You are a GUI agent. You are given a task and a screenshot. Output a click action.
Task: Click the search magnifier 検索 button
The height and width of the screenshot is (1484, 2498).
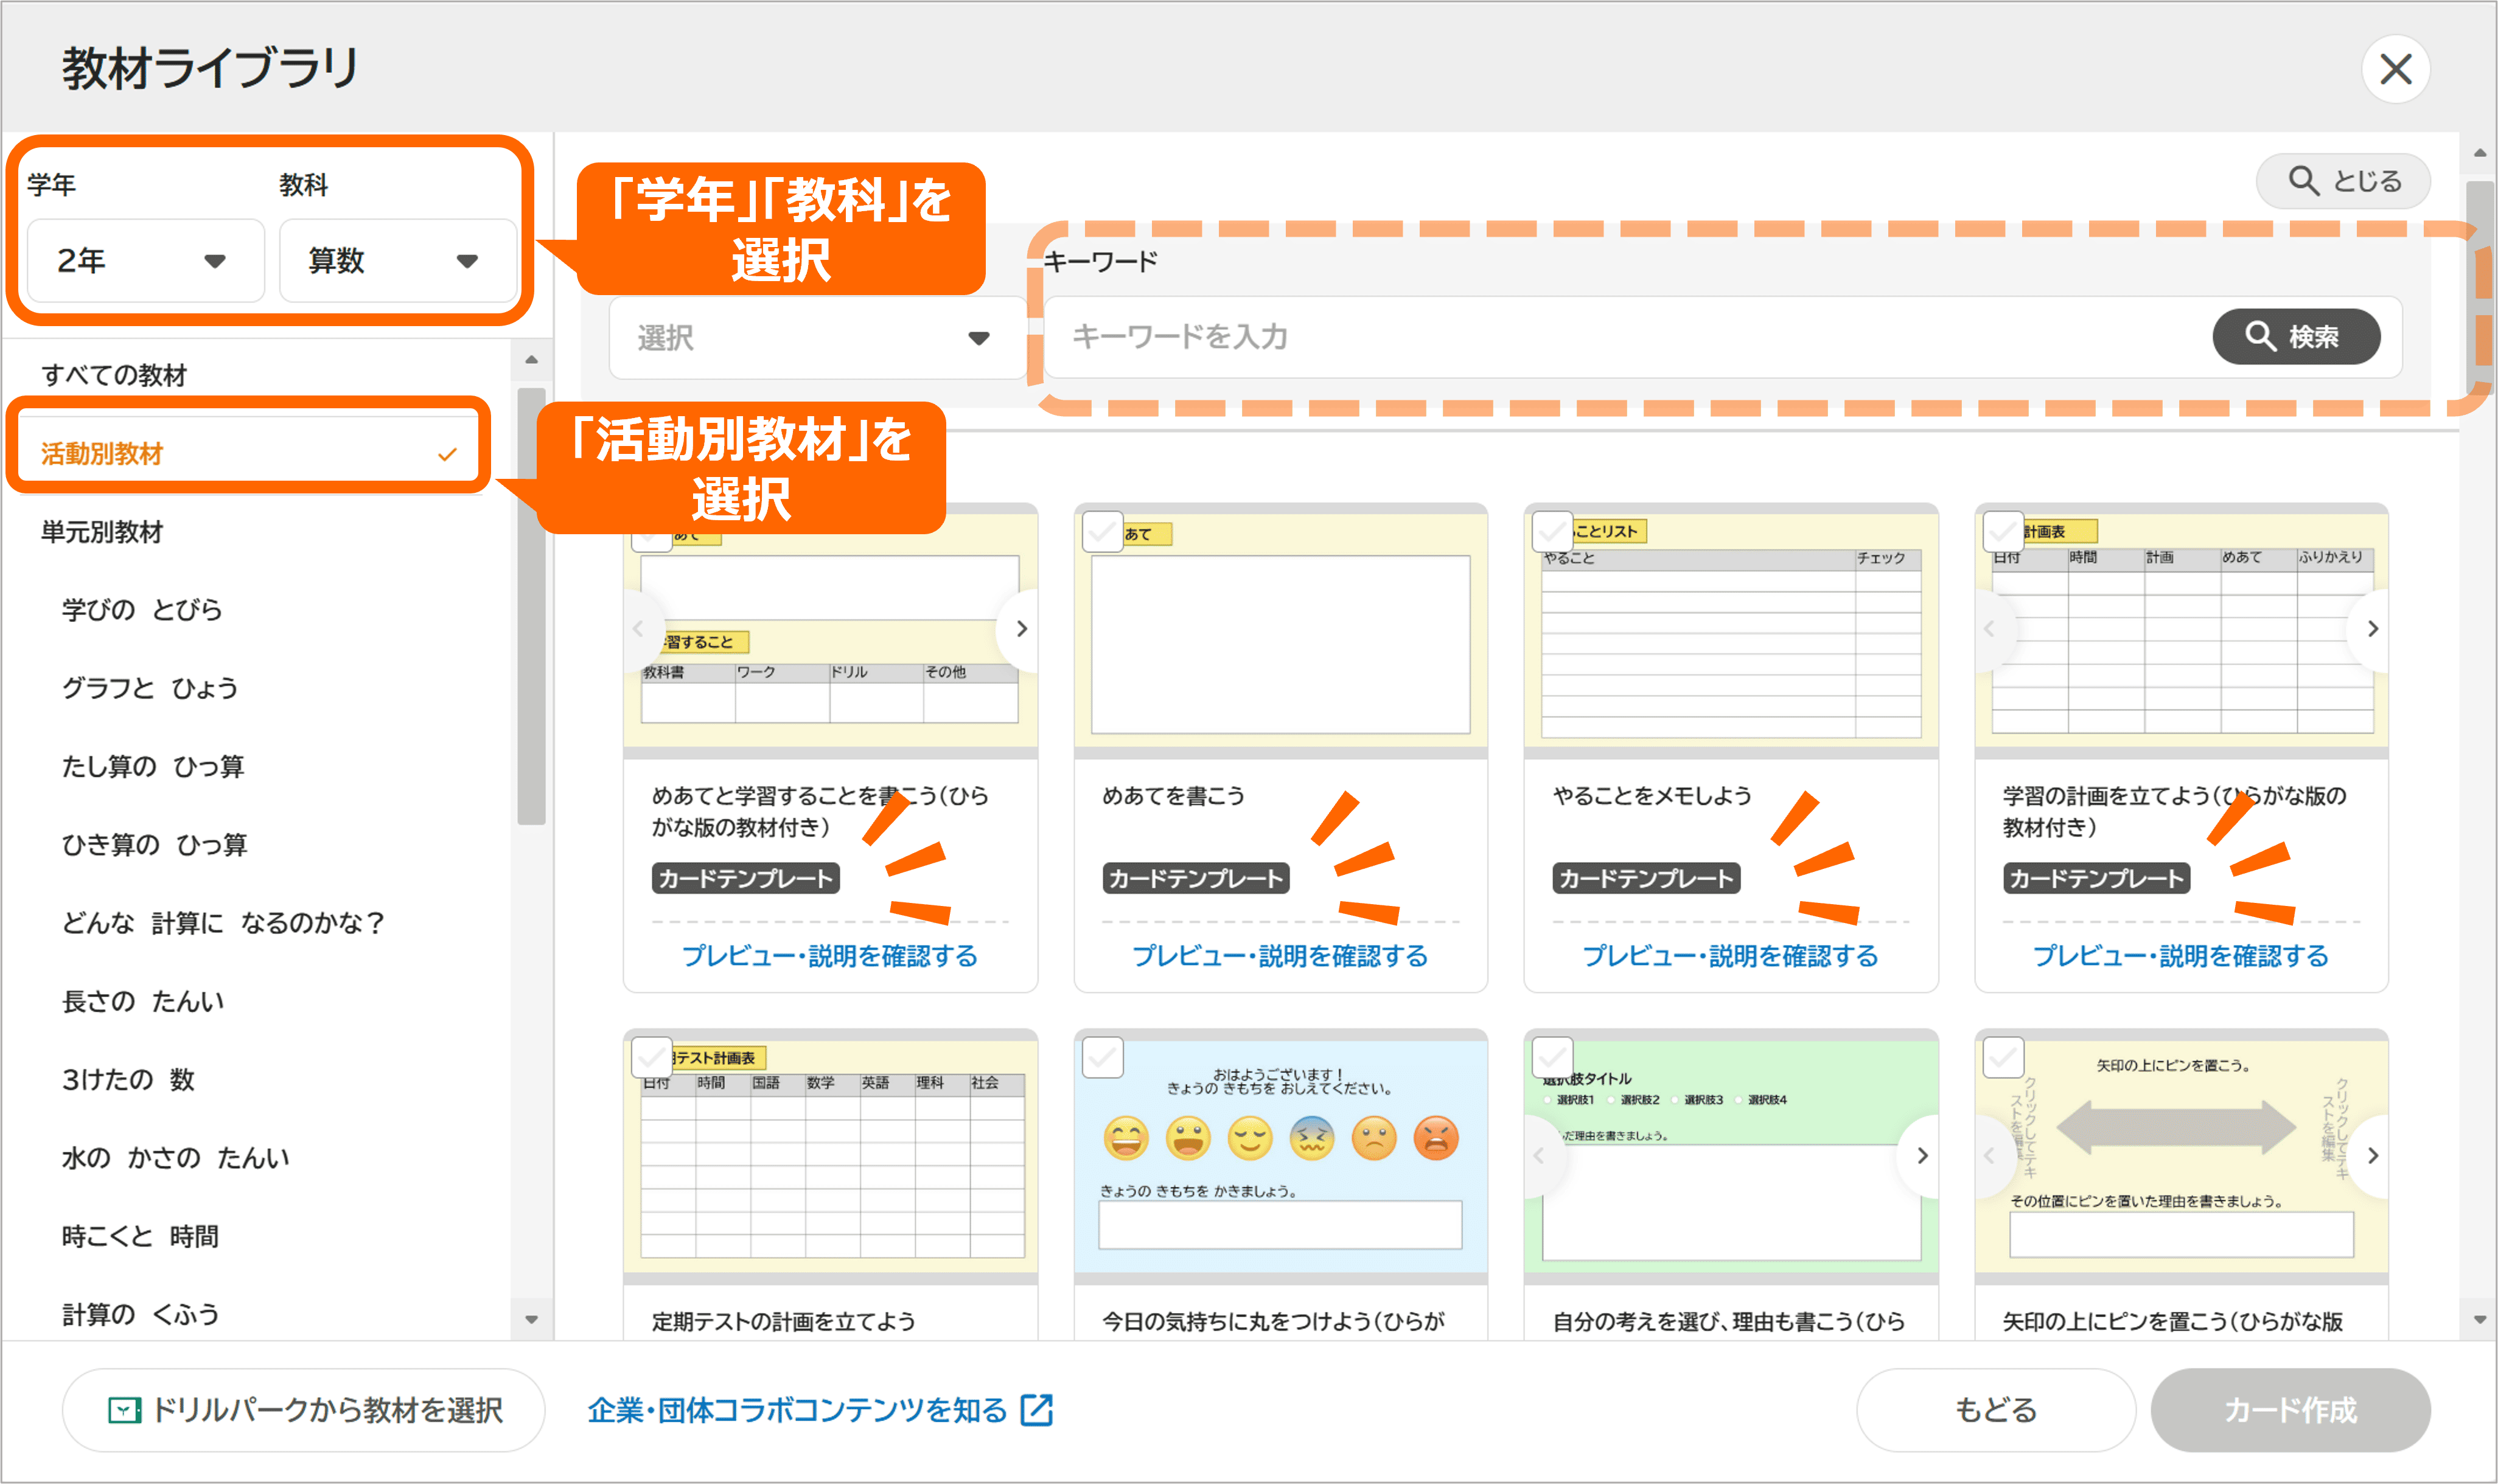(x=2295, y=336)
